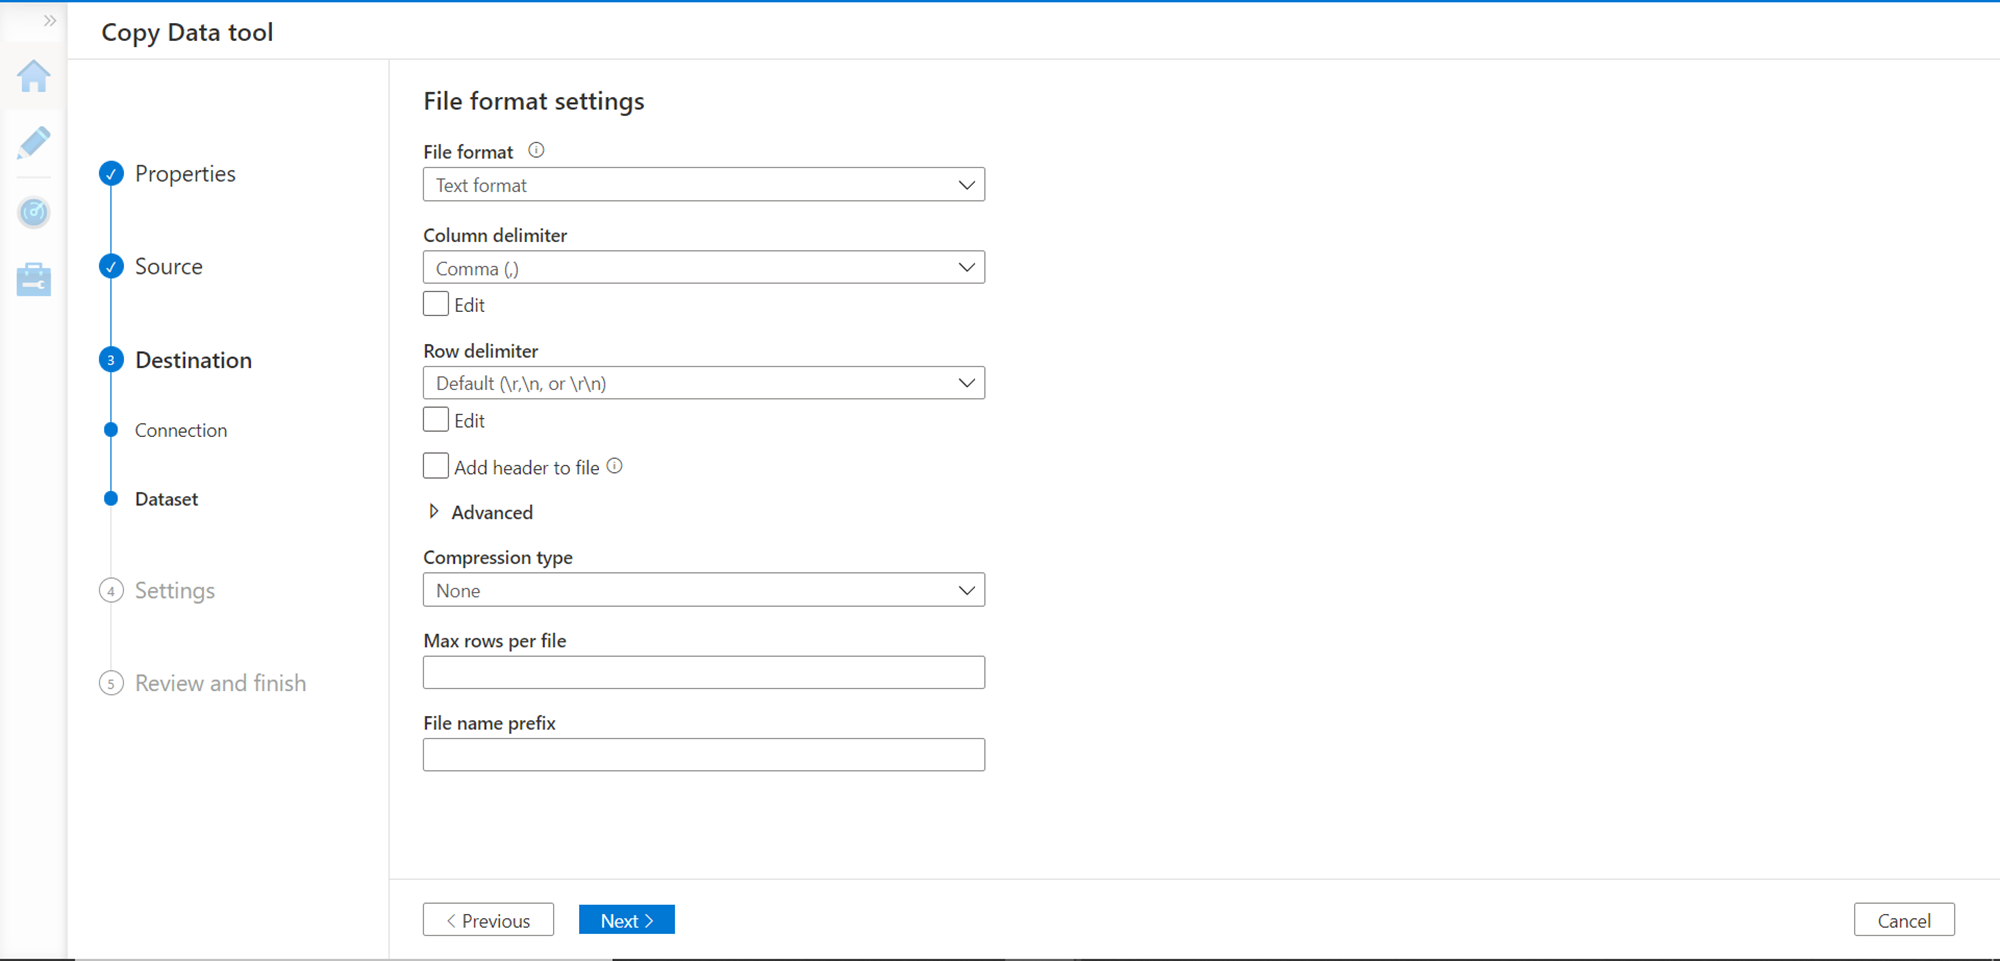
Task: Open the Monitor gauge icon
Action: click(x=34, y=212)
